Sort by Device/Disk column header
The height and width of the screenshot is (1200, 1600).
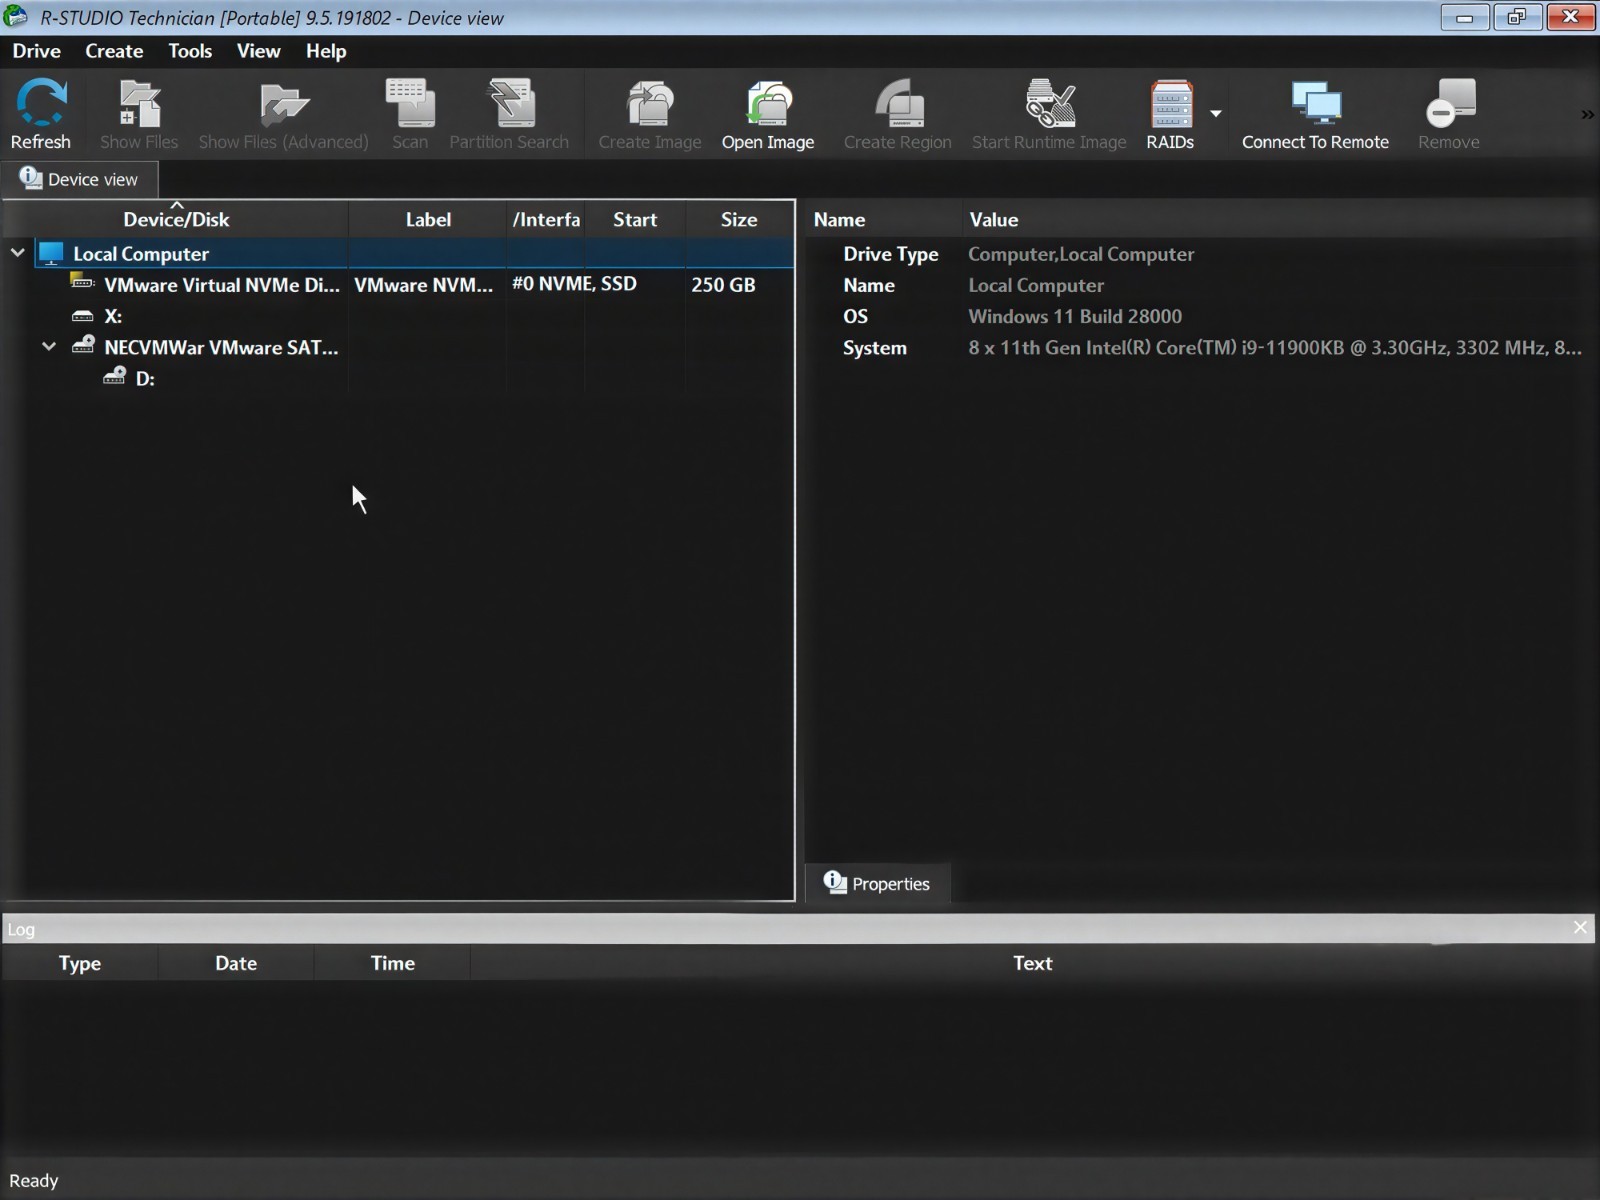(x=176, y=220)
